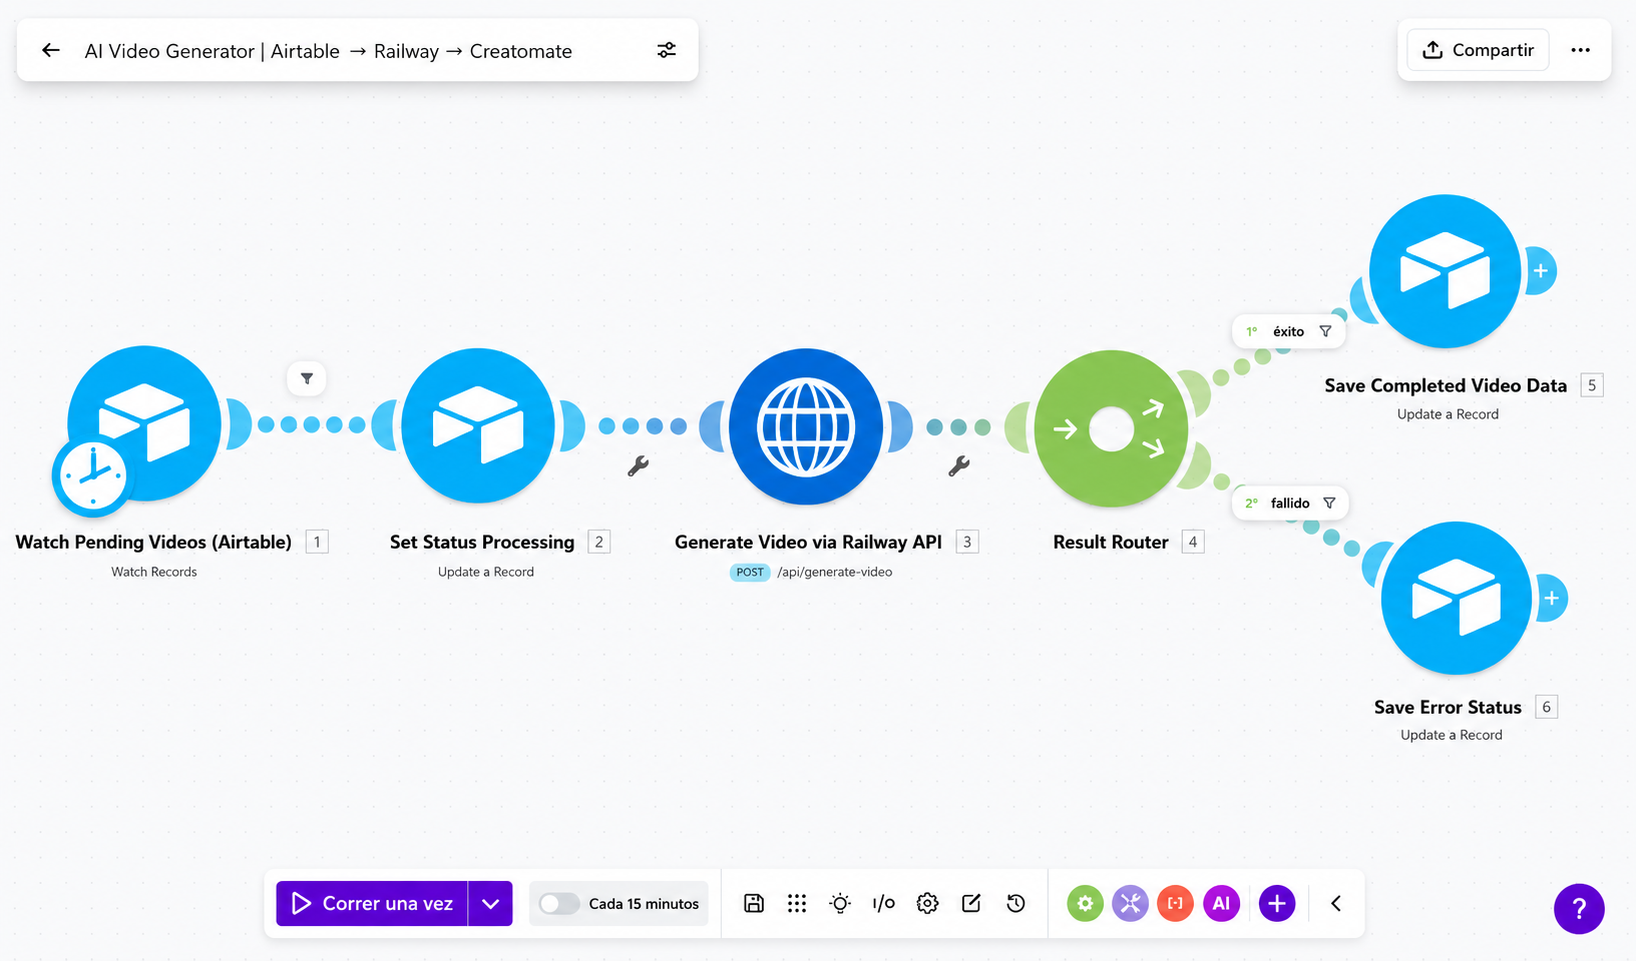Screen dimensions: 1636x961
Task: Open the Generate Video via Railway API HTTP module
Action: click(806, 426)
